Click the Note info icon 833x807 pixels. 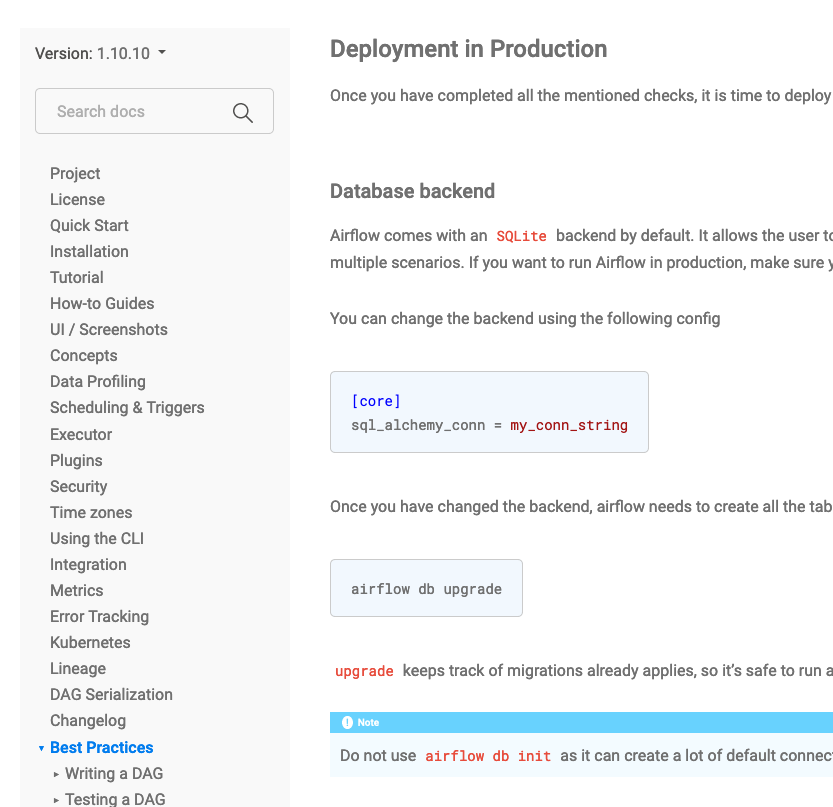tap(347, 722)
